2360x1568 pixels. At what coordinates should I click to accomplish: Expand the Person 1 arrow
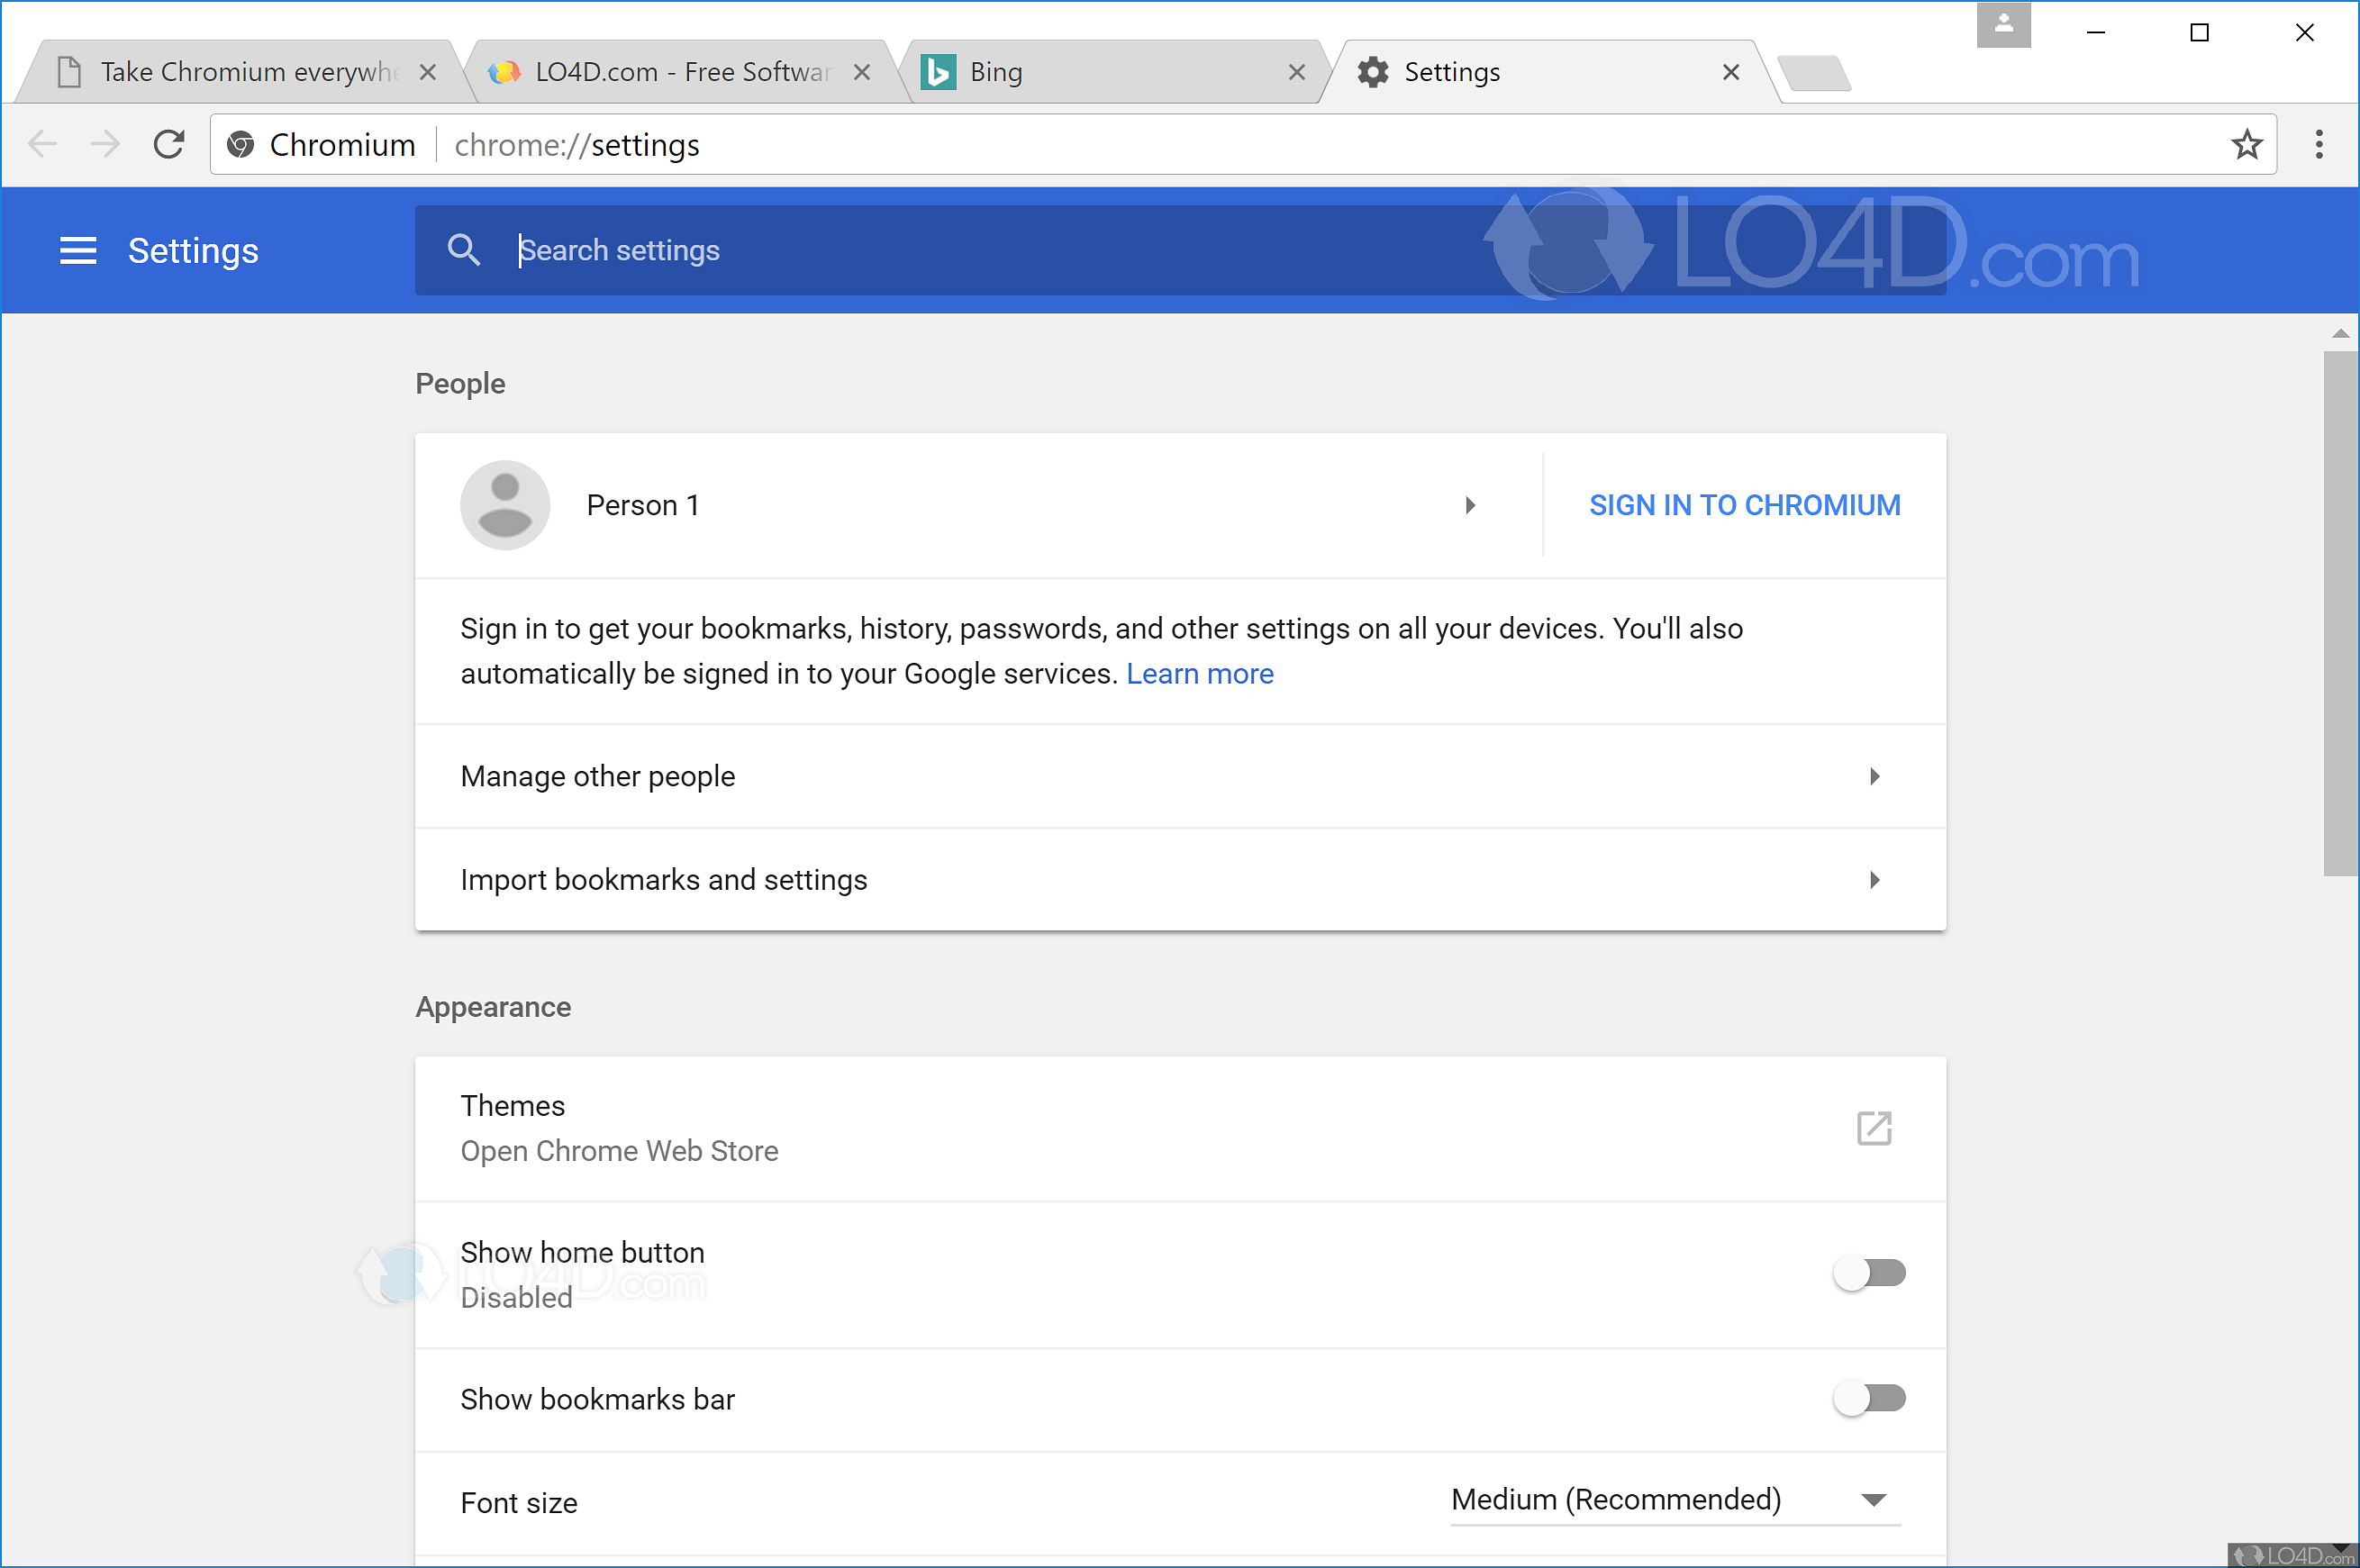pyautogui.click(x=1469, y=505)
